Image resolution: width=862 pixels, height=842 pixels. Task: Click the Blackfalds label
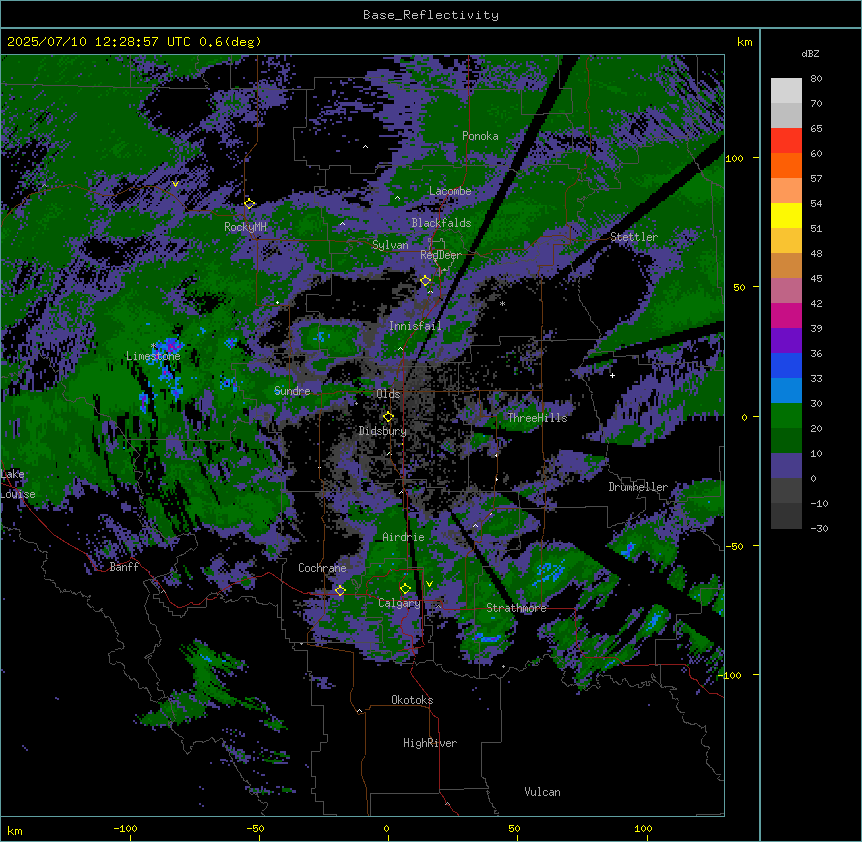point(441,223)
